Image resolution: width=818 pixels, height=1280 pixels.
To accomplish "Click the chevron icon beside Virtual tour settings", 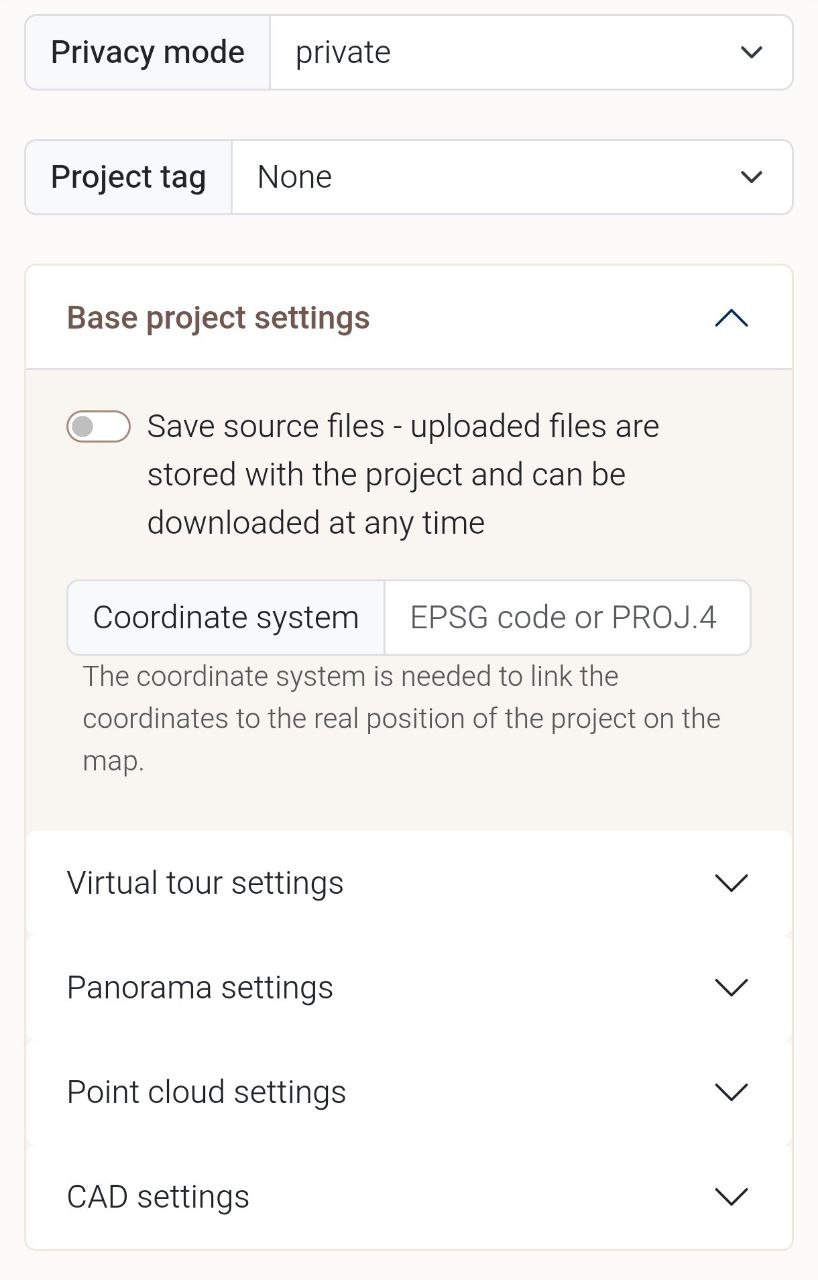I will coord(732,883).
